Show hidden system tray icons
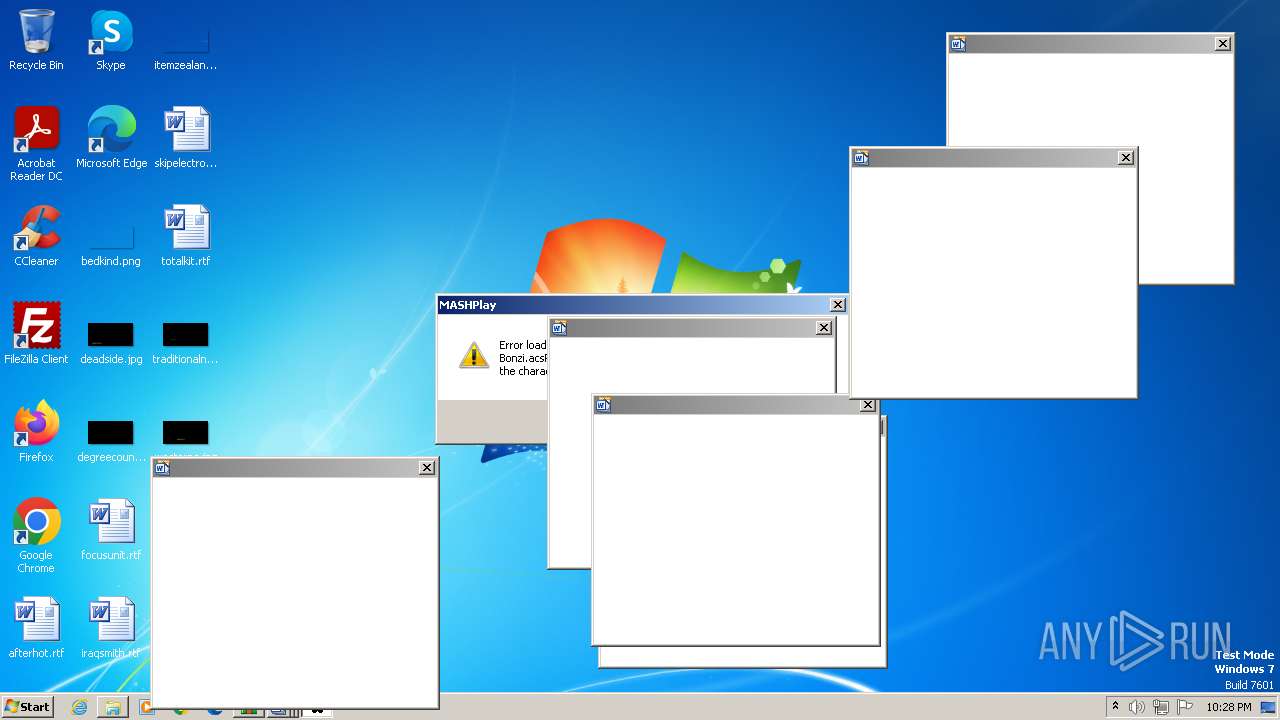The height and width of the screenshot is (720, 1280). coord(1115,706)
